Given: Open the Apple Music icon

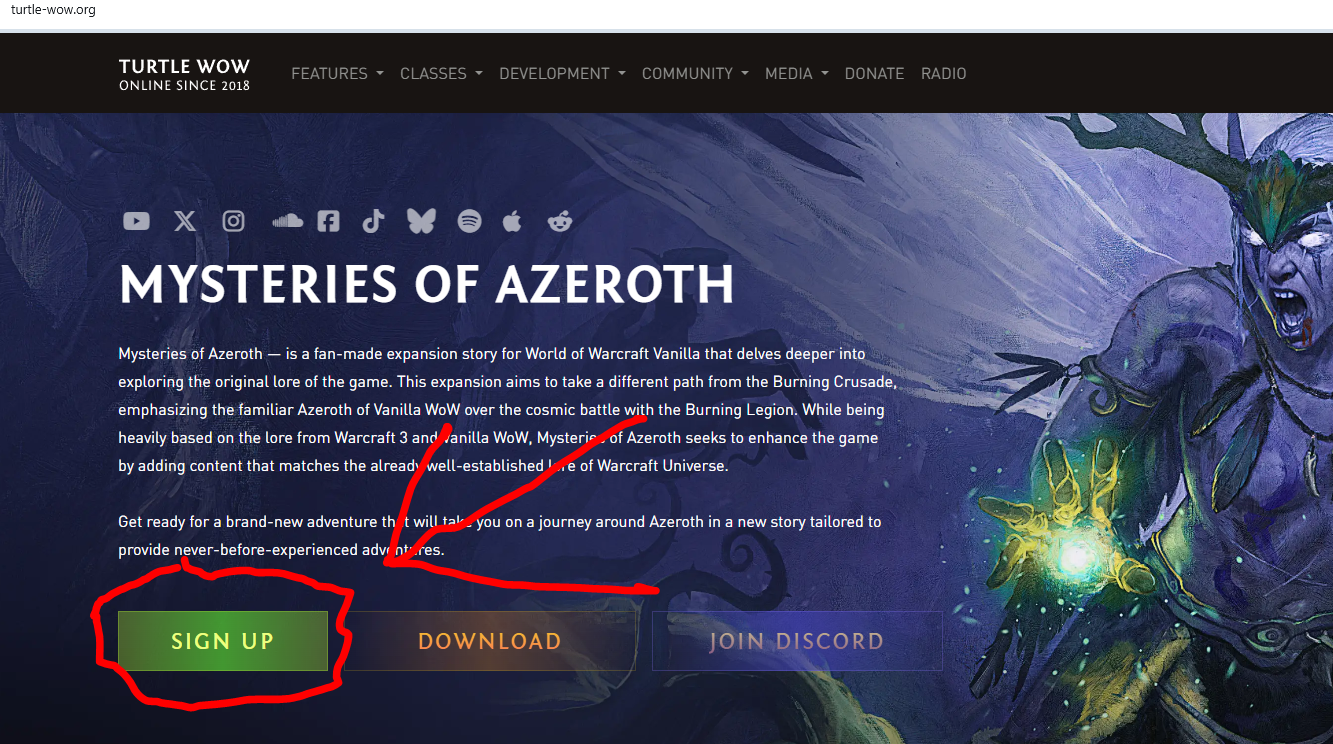Looking at the screenshot, I should (x=512, y=221).
